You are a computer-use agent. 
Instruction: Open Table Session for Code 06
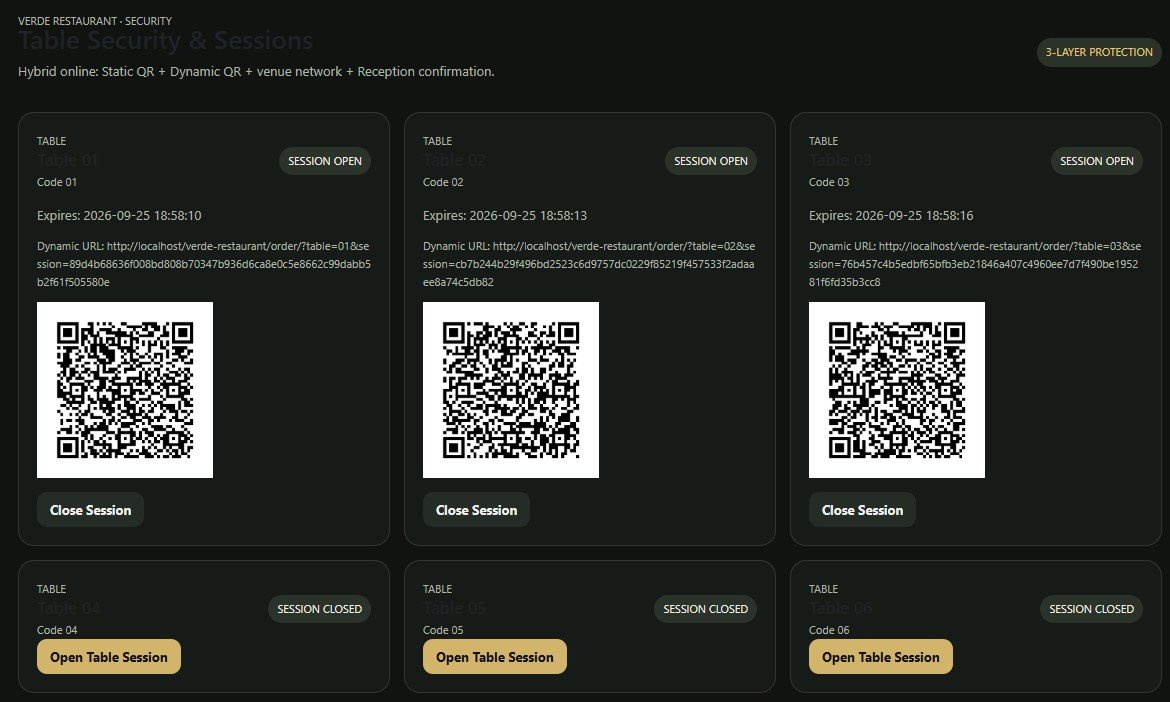pos(880,656)
